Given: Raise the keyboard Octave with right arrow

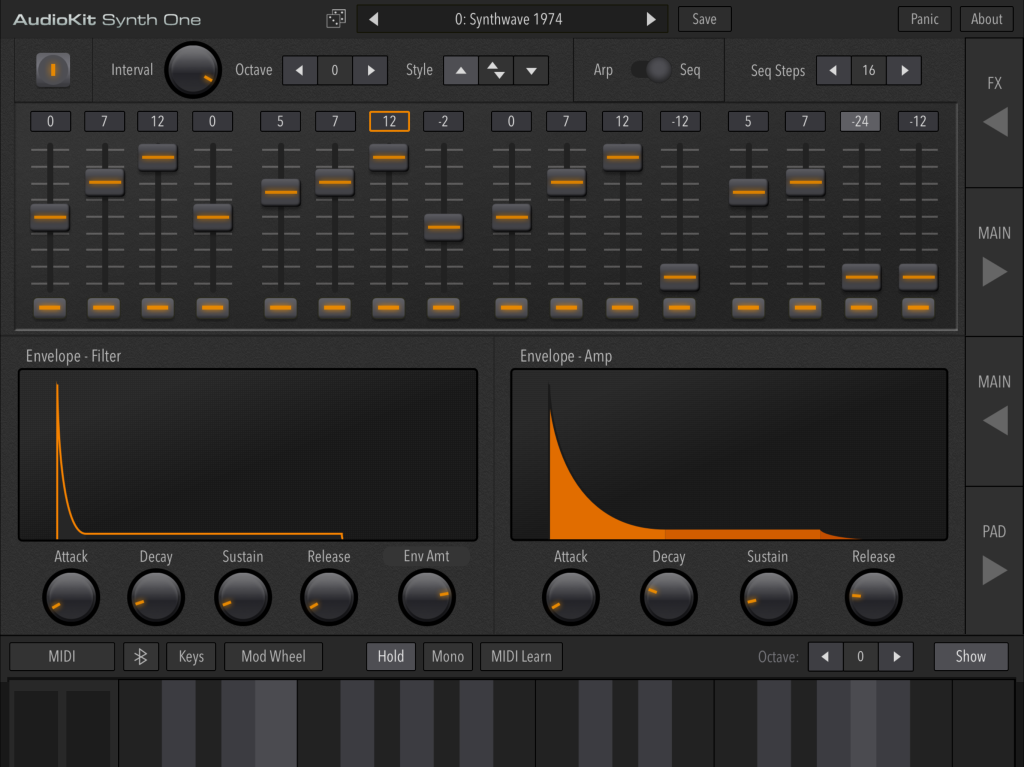Looking at the screenshot, I should click(x=896, y=657).
